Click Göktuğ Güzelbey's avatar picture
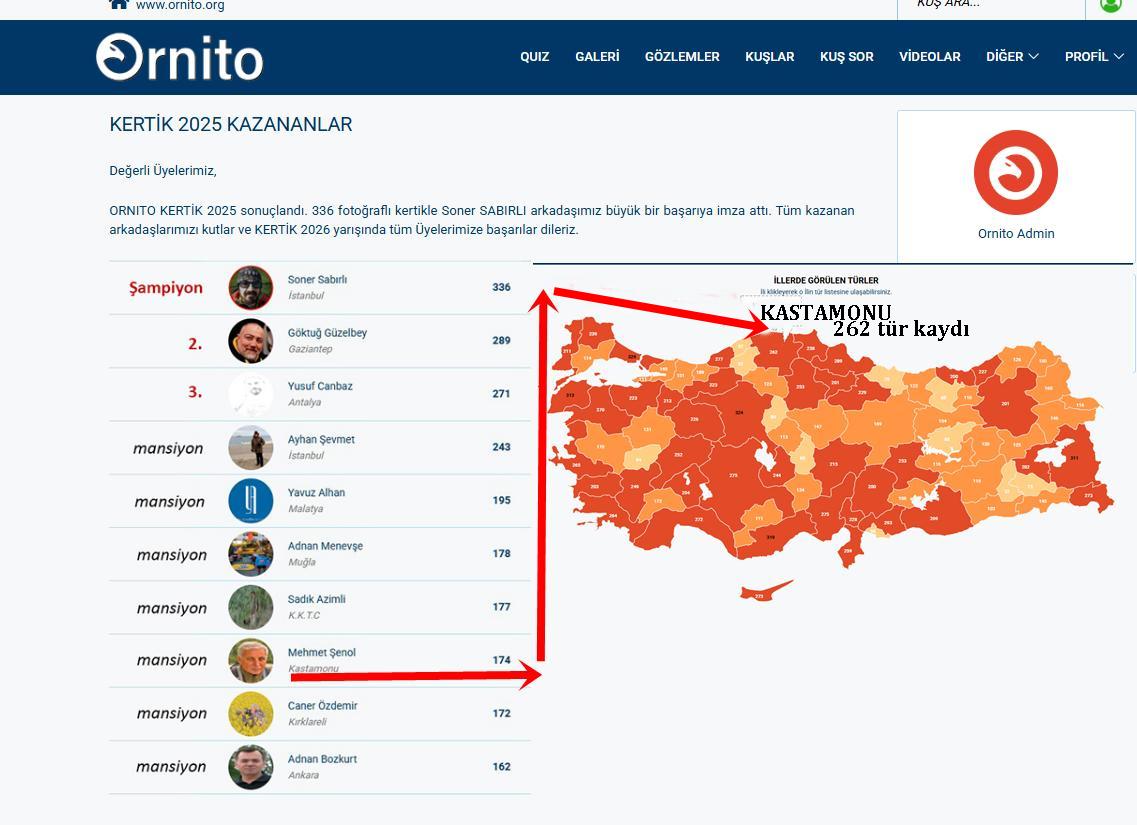This screenshot has height=825, width=1137. [x=251, y=341]
